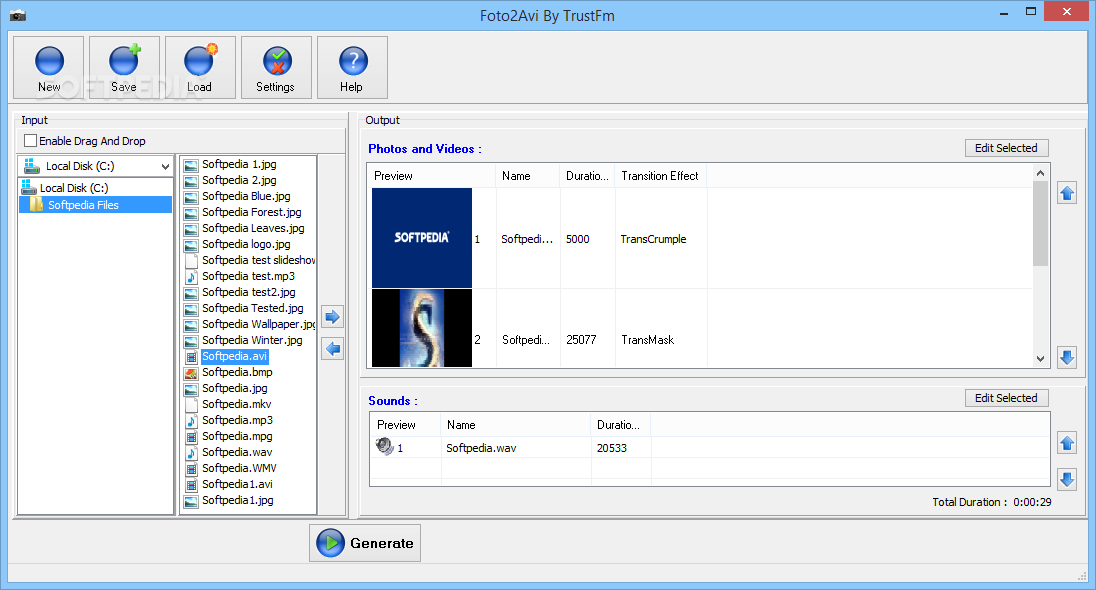The width and height of the screenshot is (1096, 590).
Task: Move photo down in Photos and Videos list
Action: coord(1067,357)
